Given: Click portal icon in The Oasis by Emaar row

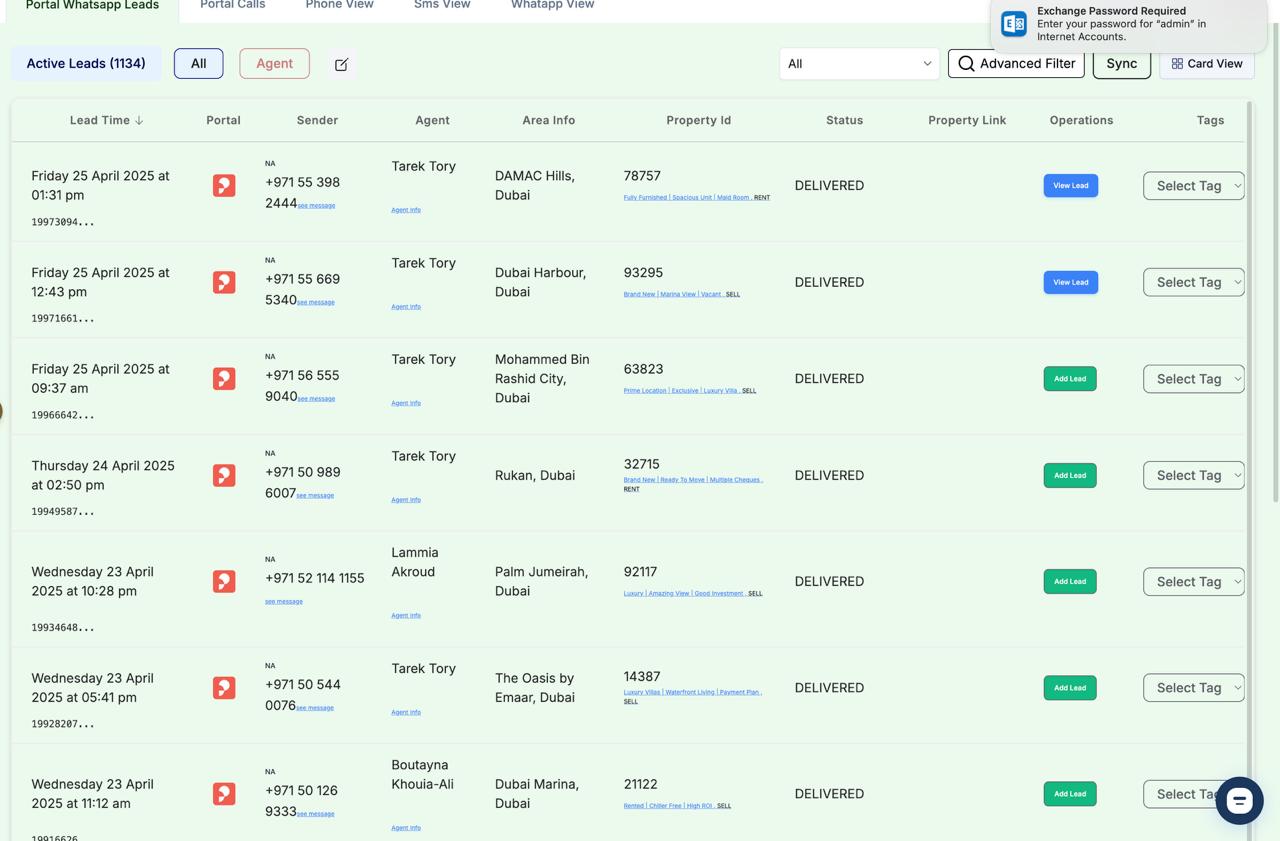Looking at the screenshot, I should (224, 688).
